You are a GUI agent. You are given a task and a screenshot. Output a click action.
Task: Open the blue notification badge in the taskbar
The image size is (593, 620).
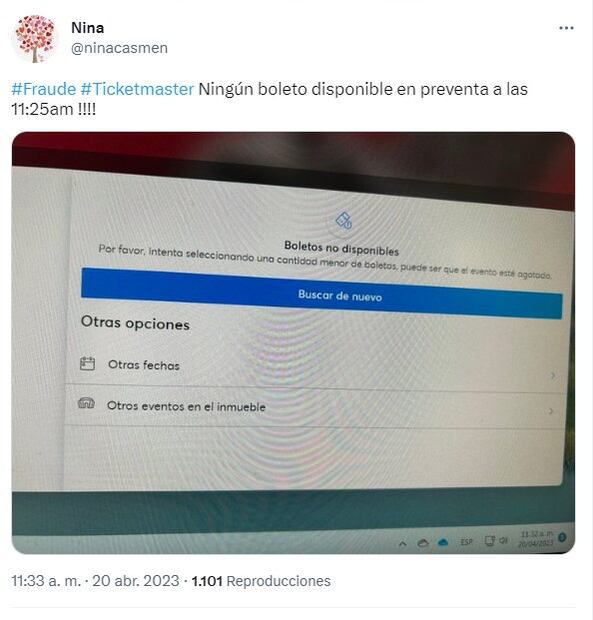562,537
